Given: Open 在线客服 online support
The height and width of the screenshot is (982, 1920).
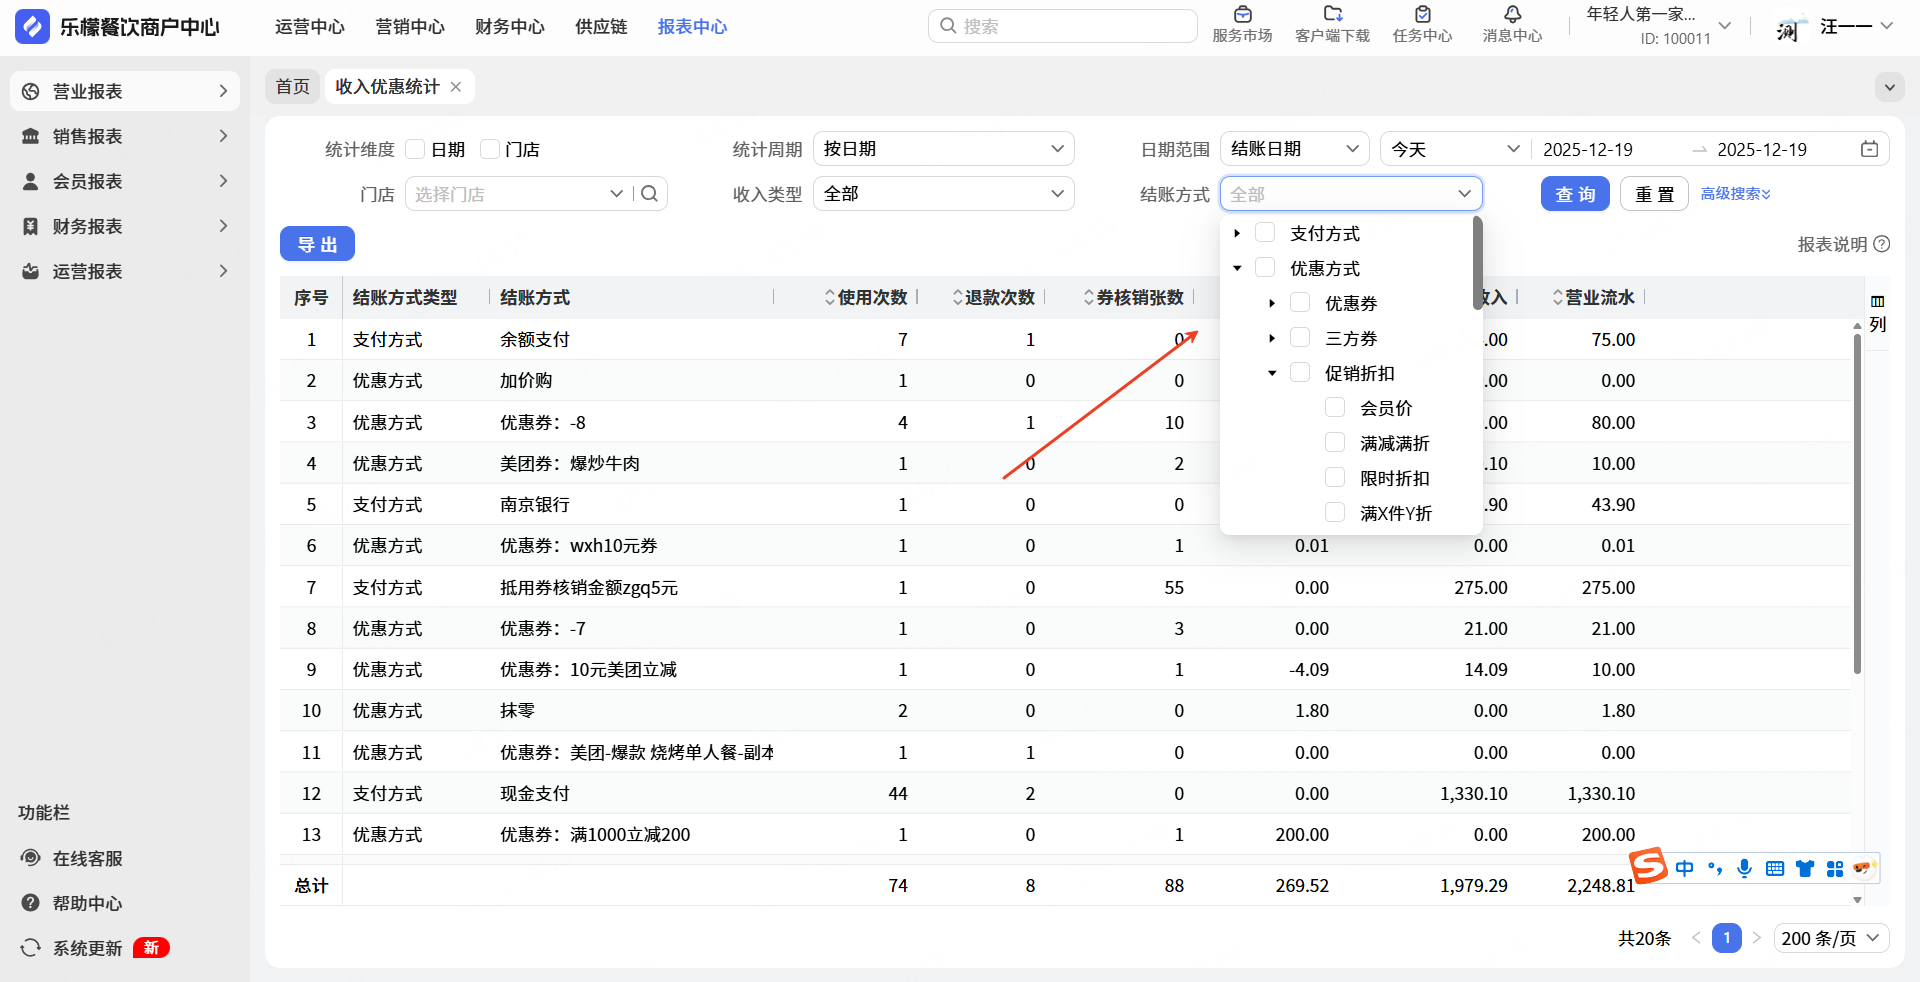Looking at the screenshot, I should [87, 858].
